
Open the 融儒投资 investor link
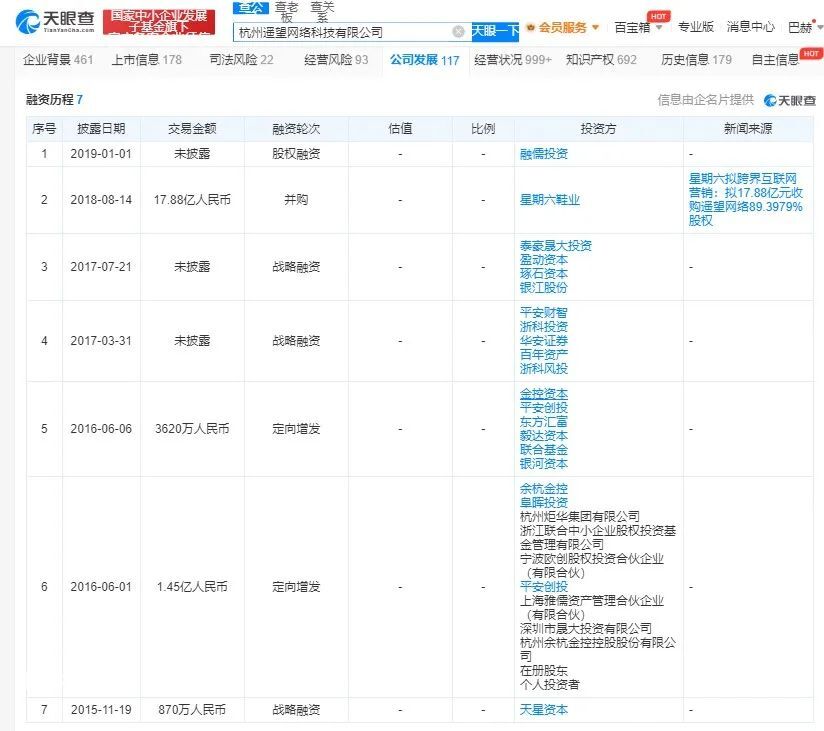[543, 154]
